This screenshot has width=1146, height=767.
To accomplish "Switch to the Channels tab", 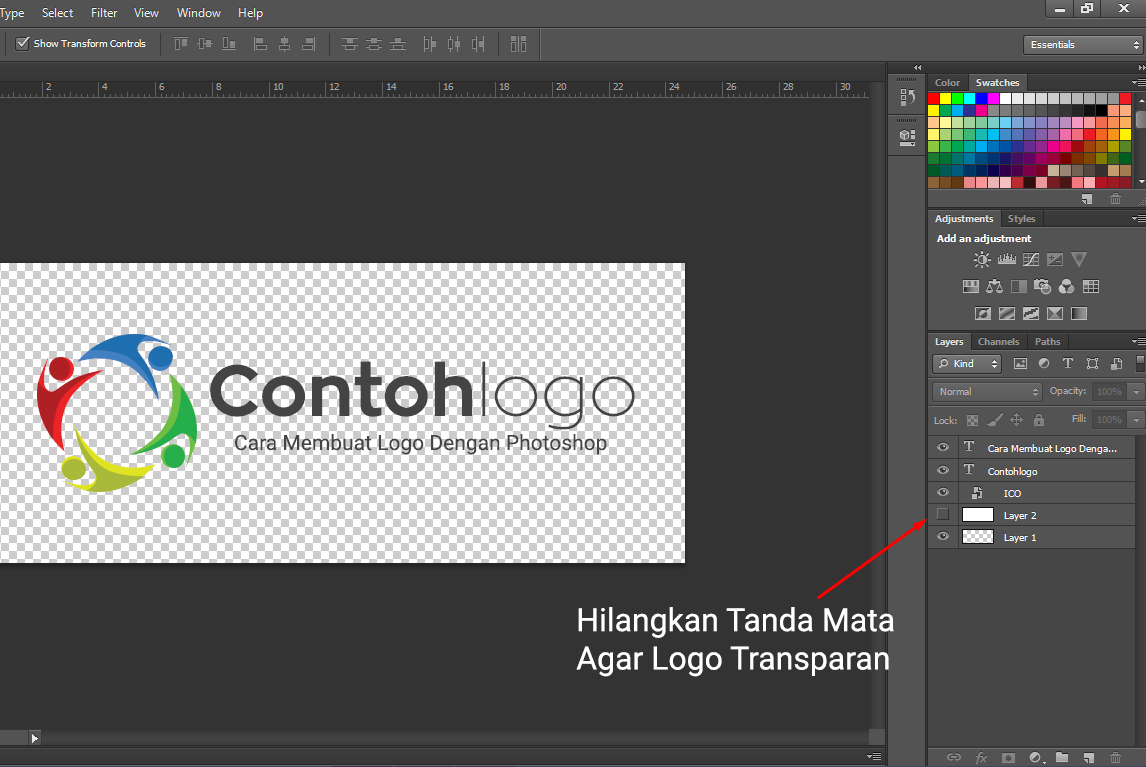I will coord(998,341).
